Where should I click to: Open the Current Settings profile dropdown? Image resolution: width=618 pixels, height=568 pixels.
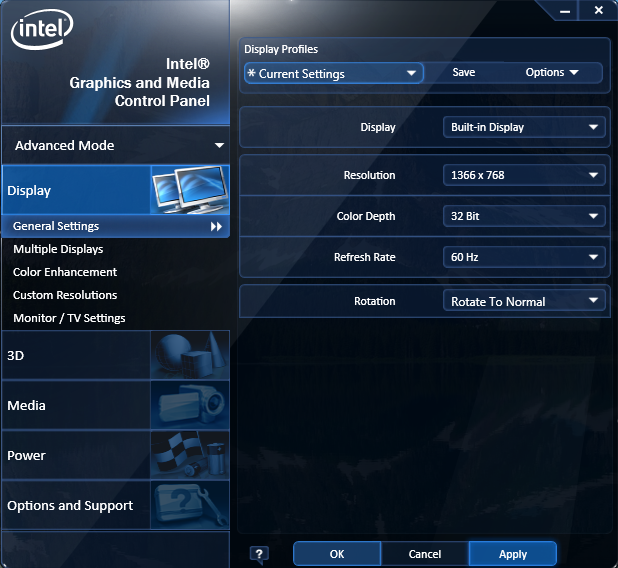(334, 73)
